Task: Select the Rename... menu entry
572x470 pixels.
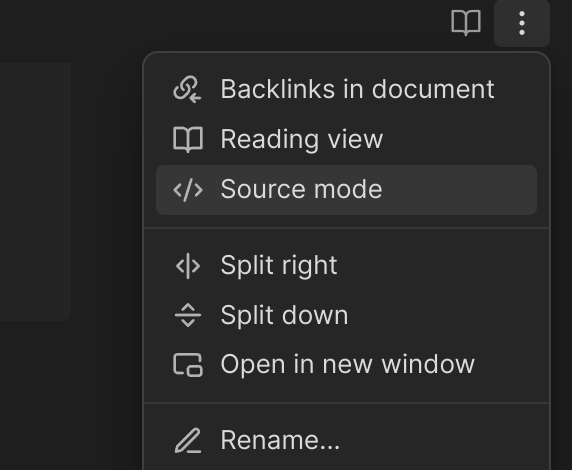Action: (x=346, y=440)
